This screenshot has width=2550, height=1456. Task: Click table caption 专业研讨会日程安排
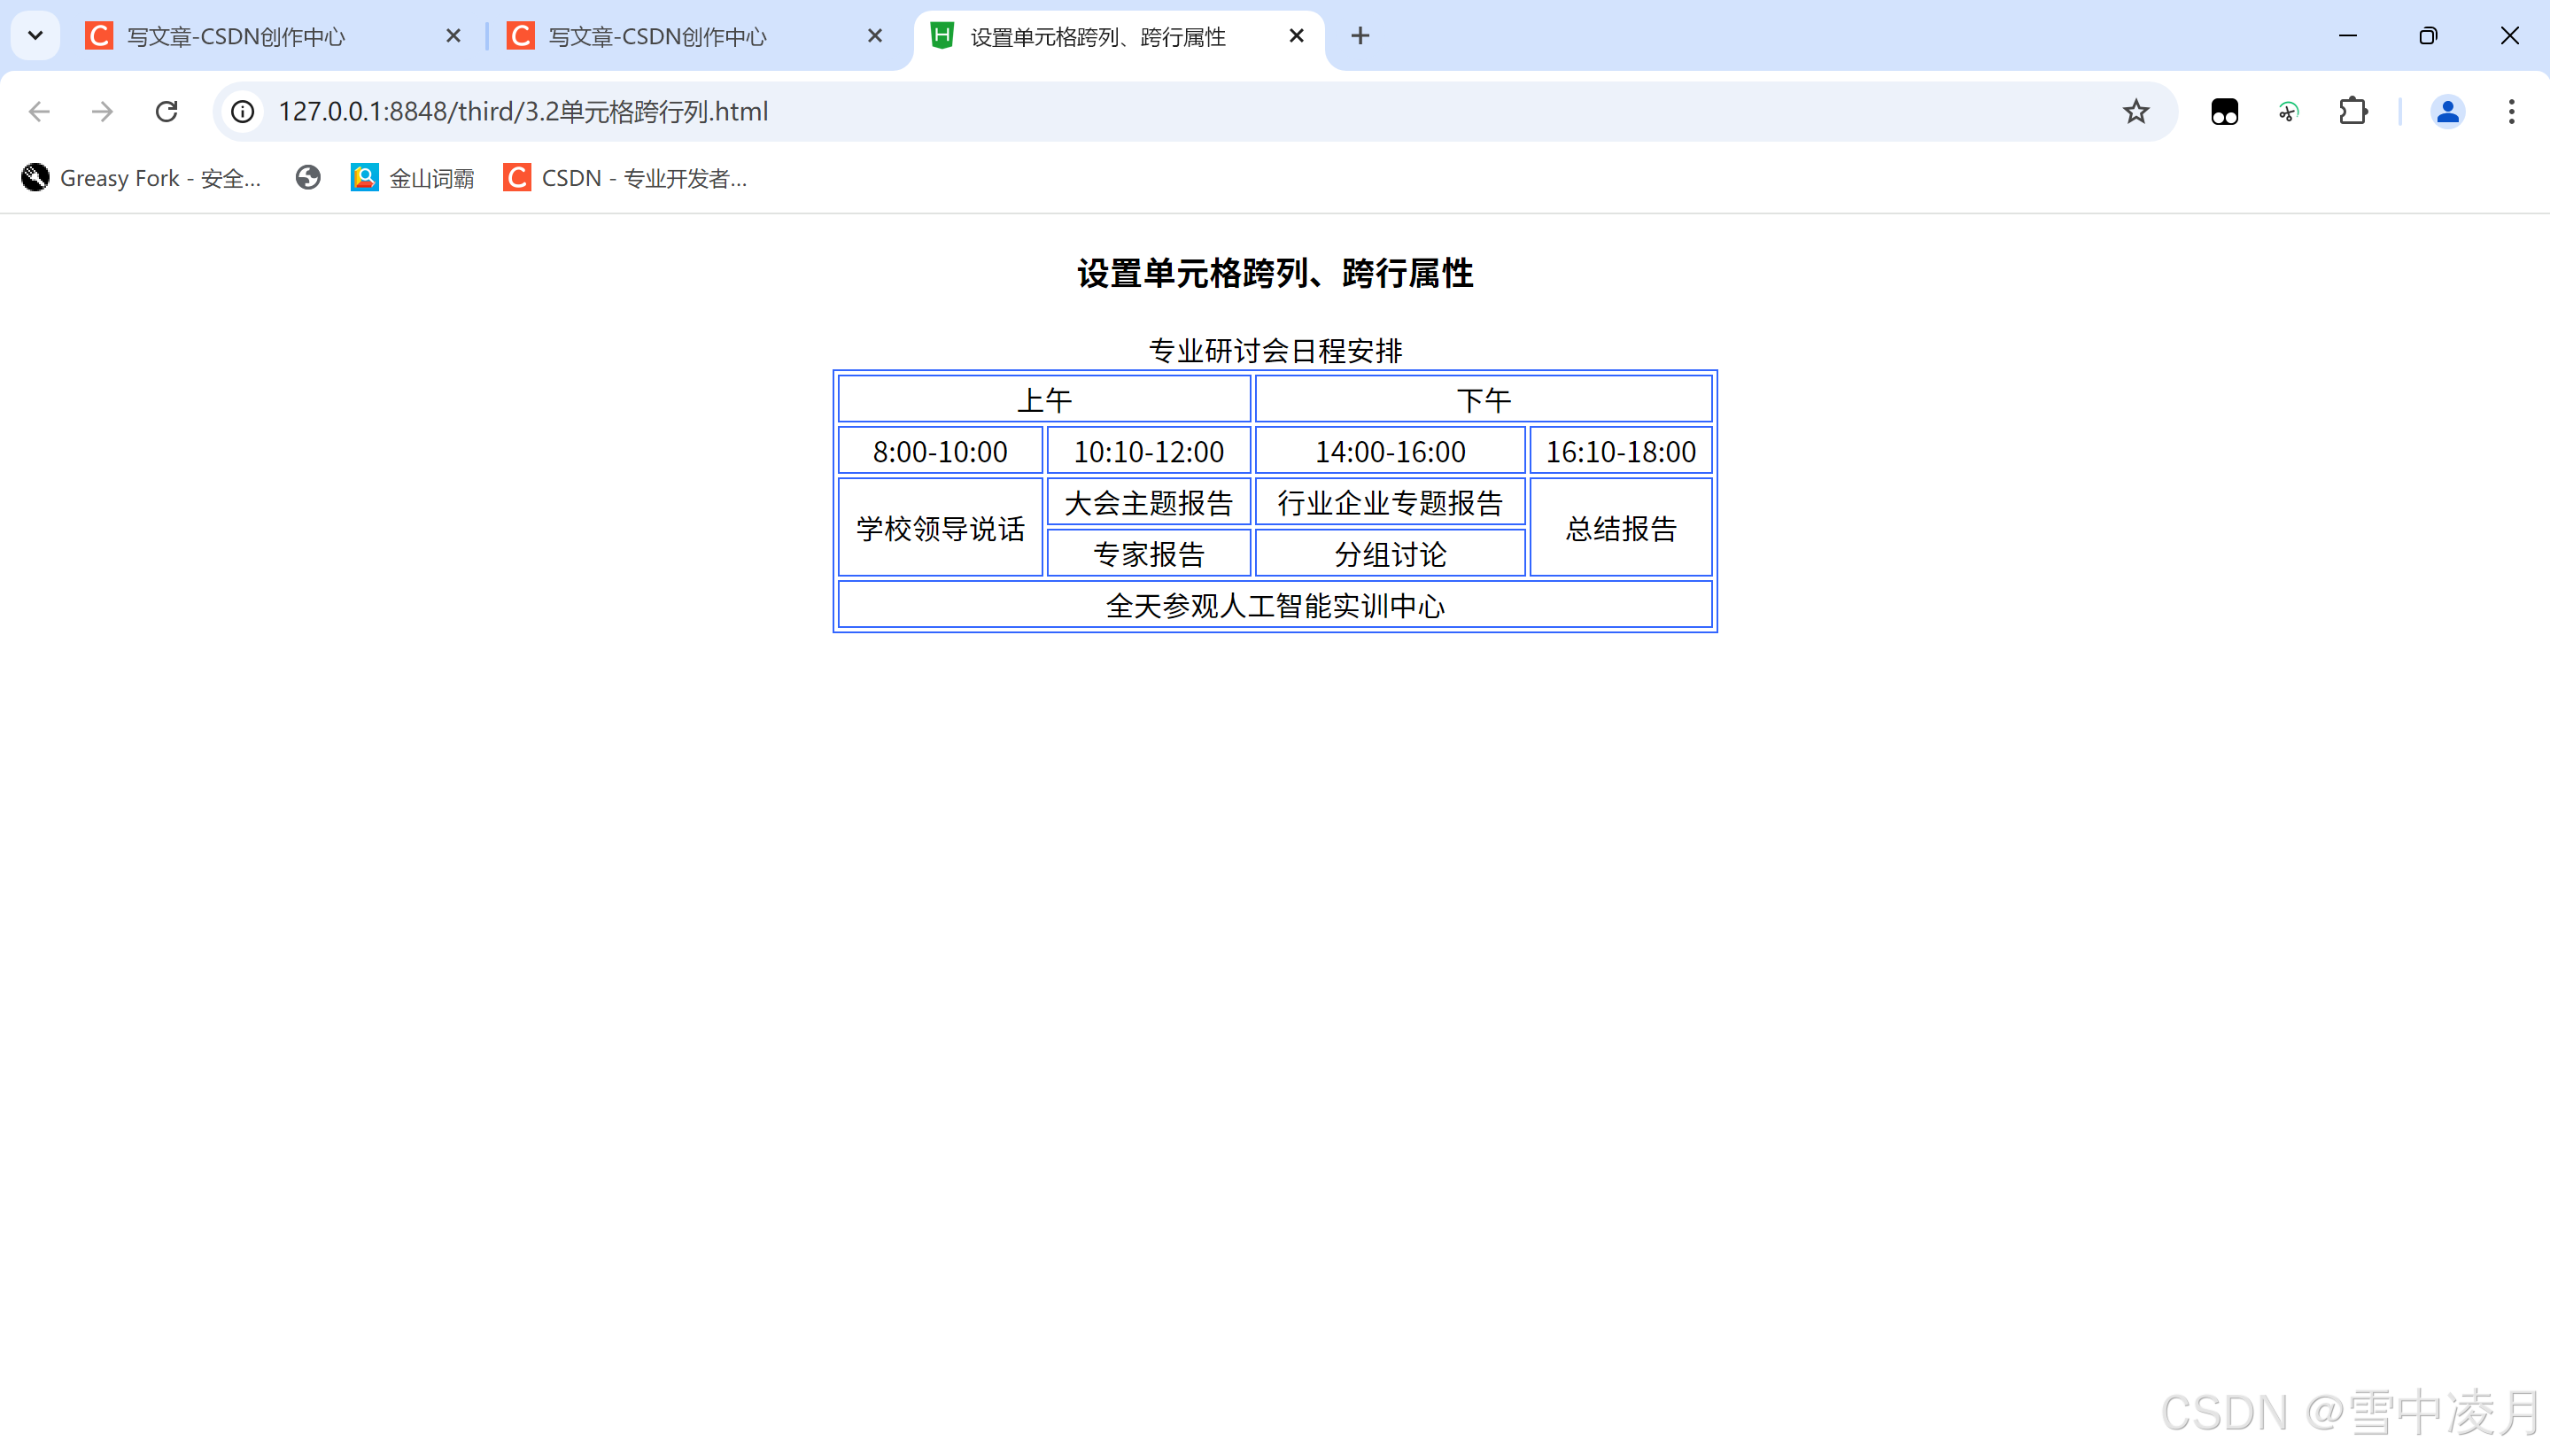tap(1275, 350)
